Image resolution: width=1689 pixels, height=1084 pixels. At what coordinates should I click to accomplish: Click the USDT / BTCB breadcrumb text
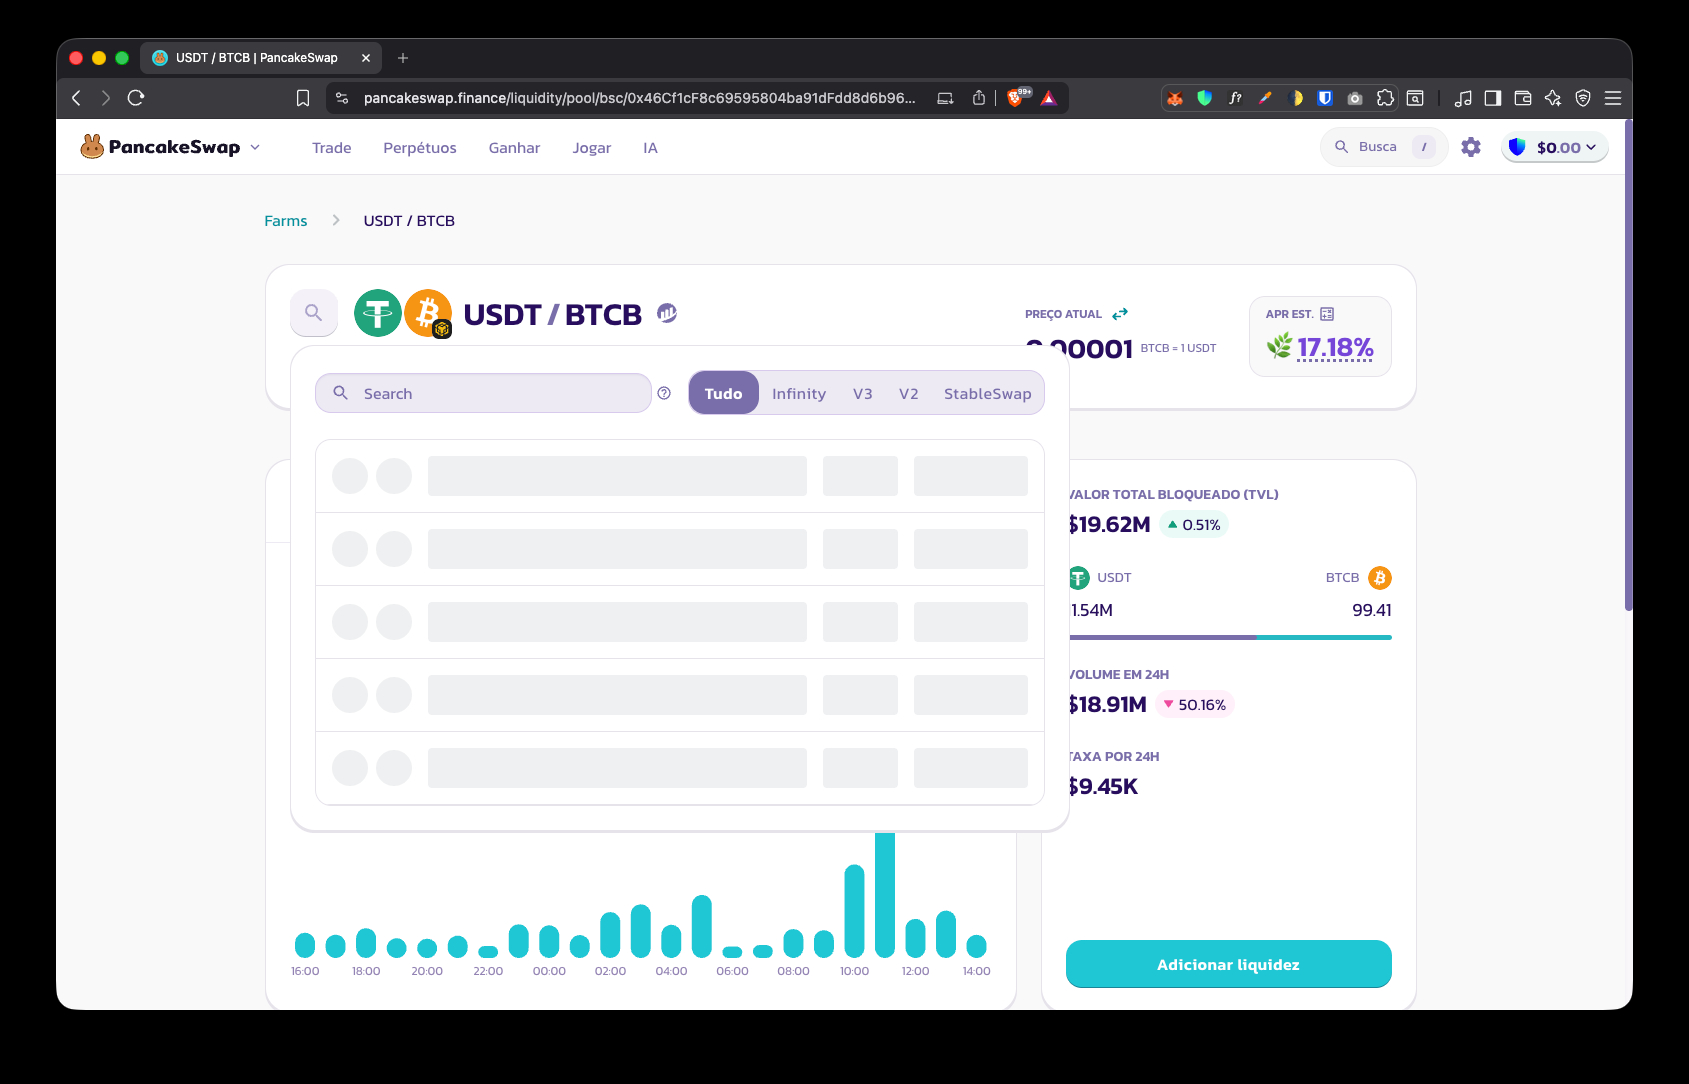click(409, 221)
